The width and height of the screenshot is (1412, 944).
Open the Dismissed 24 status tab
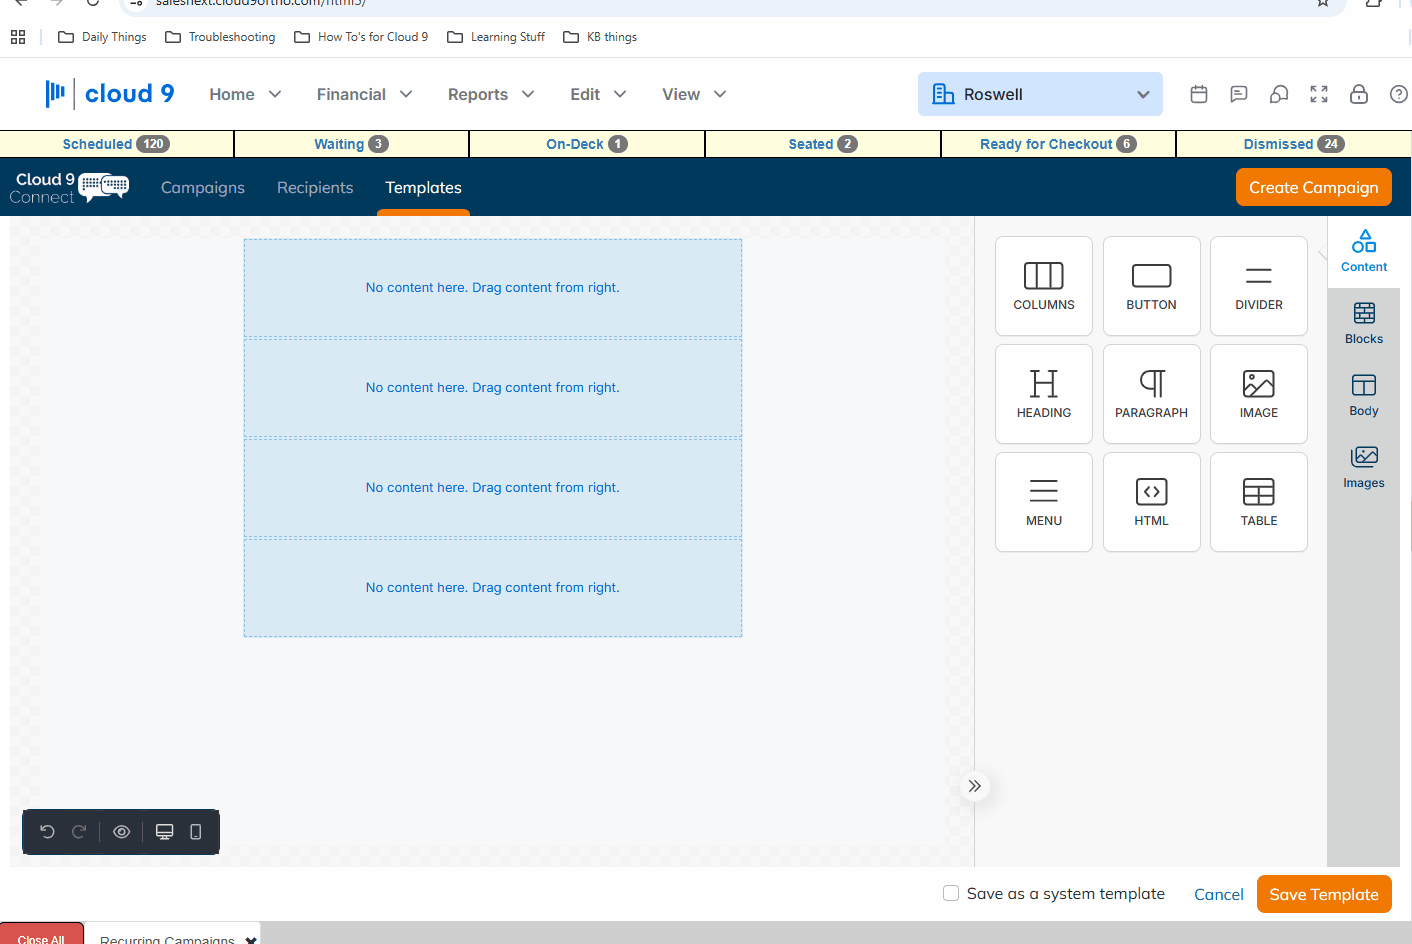(1294, 144)
